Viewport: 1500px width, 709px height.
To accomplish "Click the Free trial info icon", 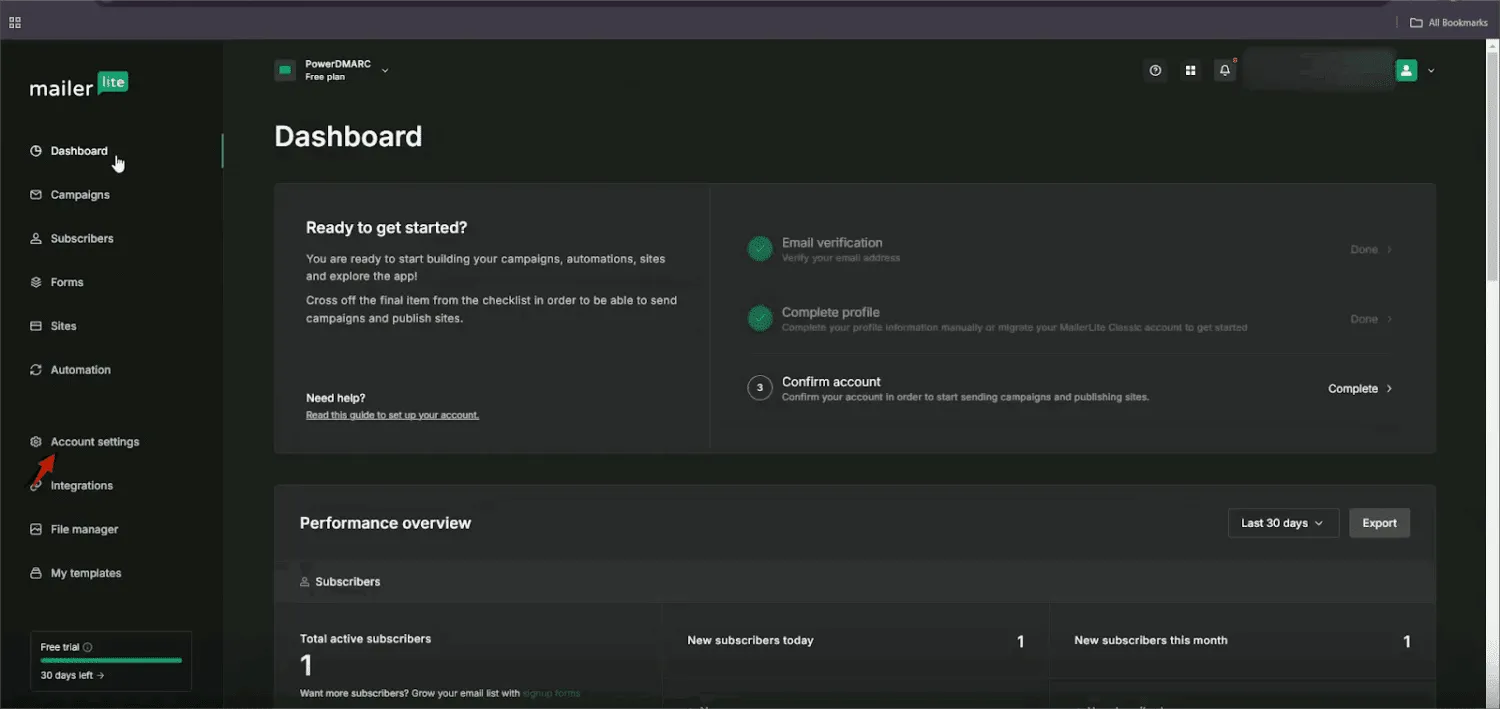I will click(87, 647).
